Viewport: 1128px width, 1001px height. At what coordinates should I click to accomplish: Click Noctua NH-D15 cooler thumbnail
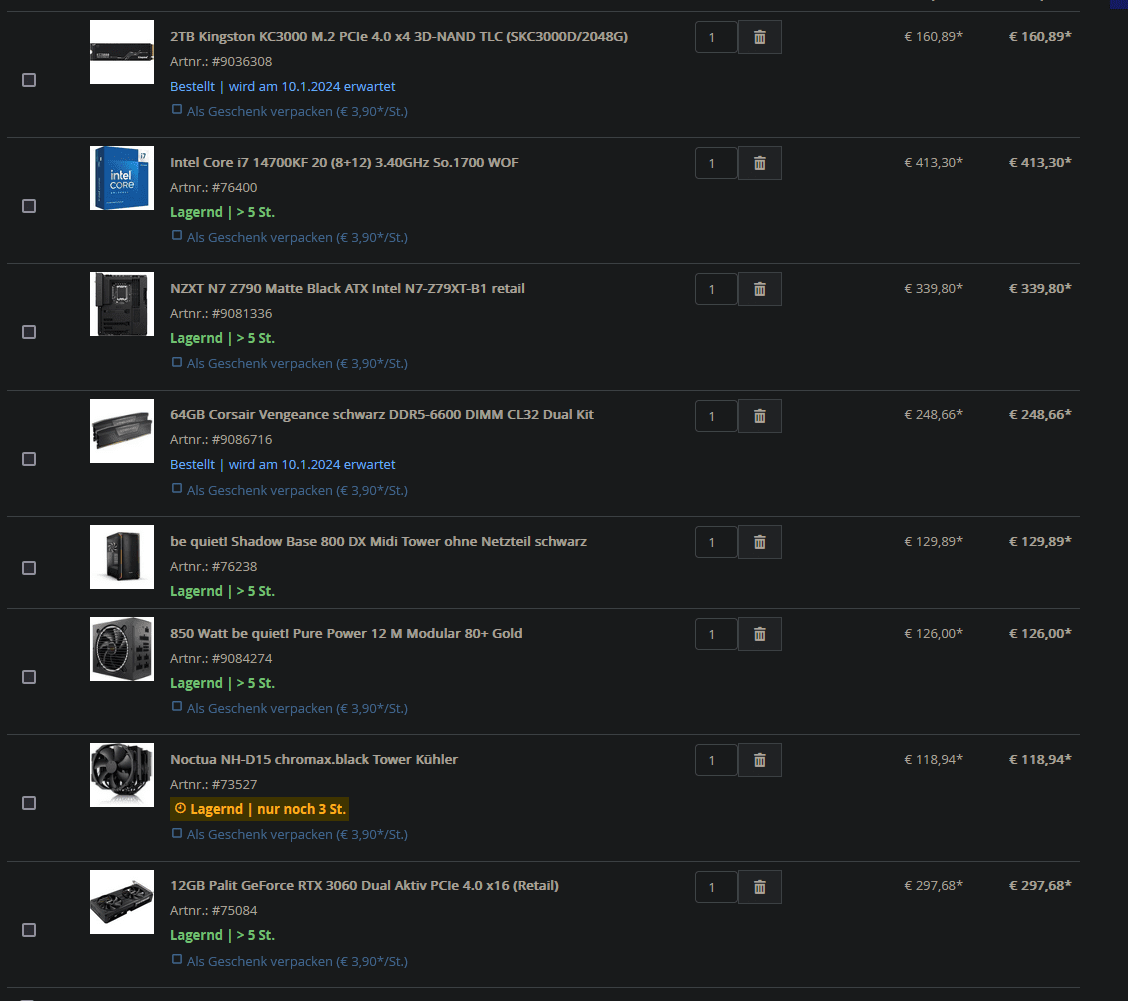pyautogui.click(x=122, y=775)
